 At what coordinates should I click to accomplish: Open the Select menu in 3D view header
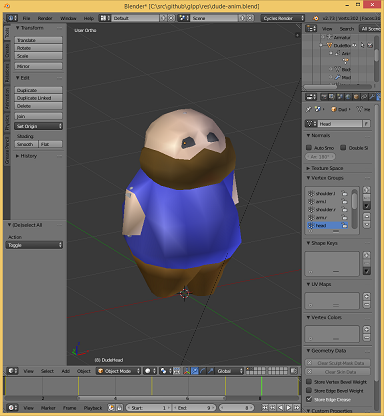click(47, 371)
